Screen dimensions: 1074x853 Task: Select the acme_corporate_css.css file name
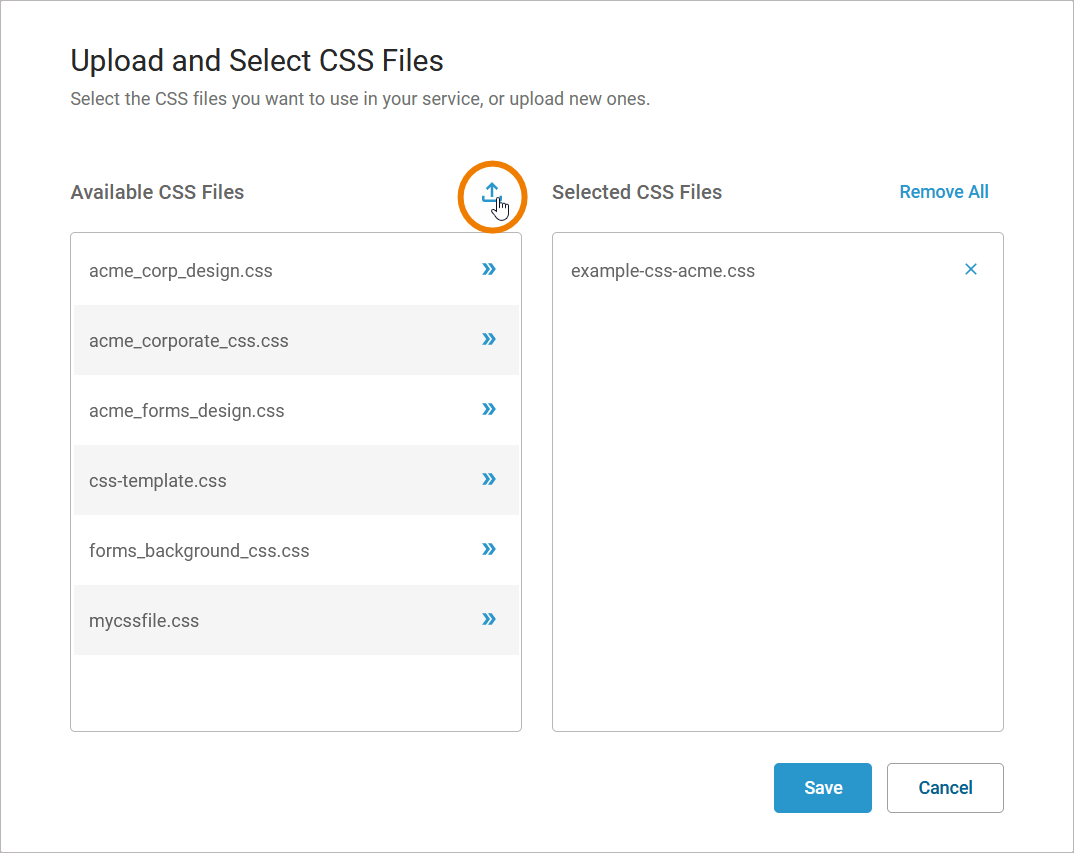point(189,341)
